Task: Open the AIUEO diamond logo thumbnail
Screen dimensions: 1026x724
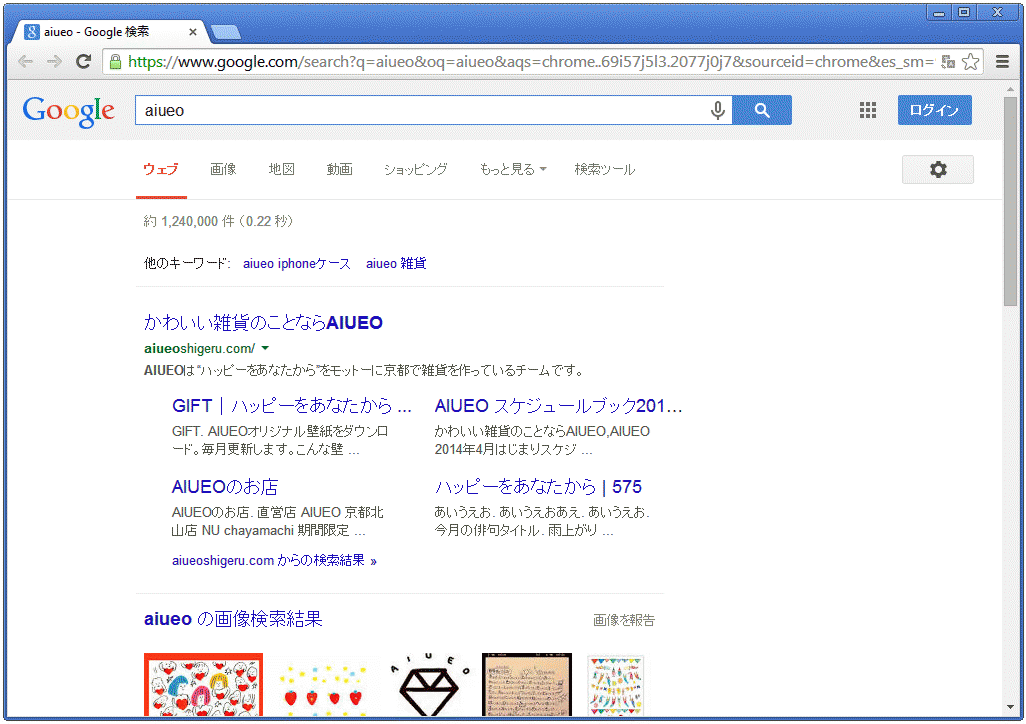Action: click(429, 685)
